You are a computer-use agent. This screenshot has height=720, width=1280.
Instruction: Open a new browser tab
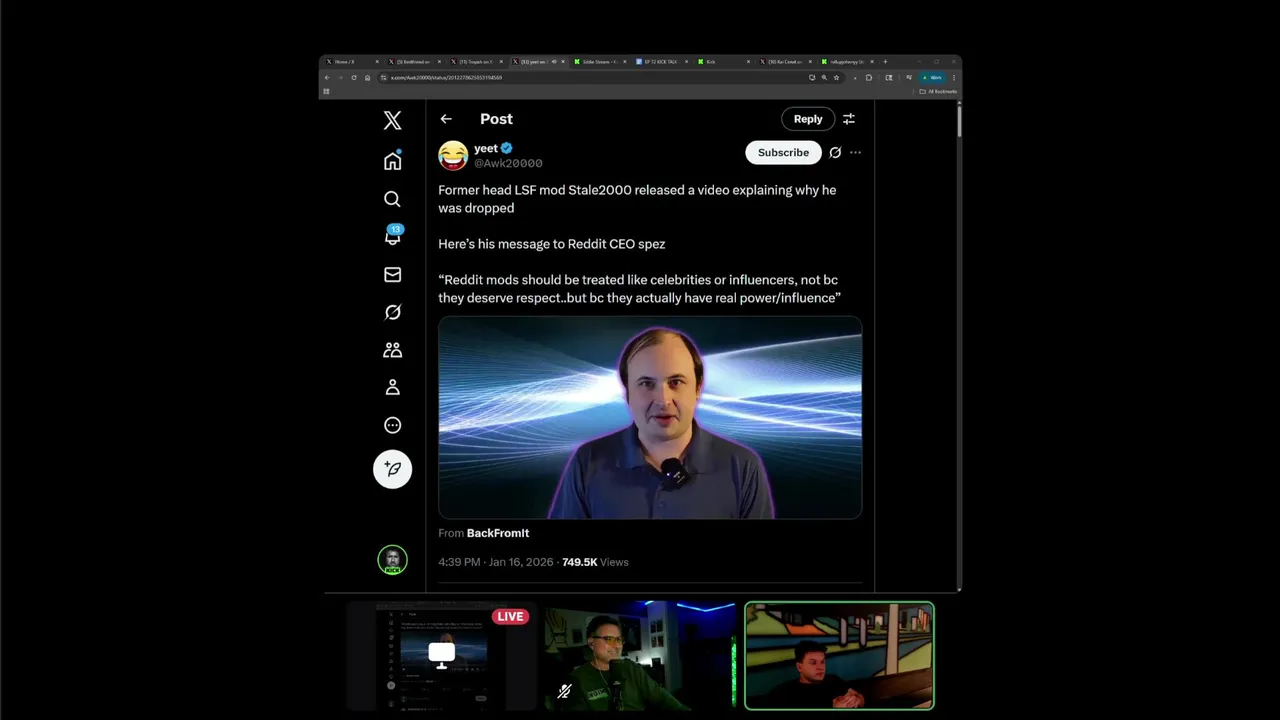[x=885, y=62]
